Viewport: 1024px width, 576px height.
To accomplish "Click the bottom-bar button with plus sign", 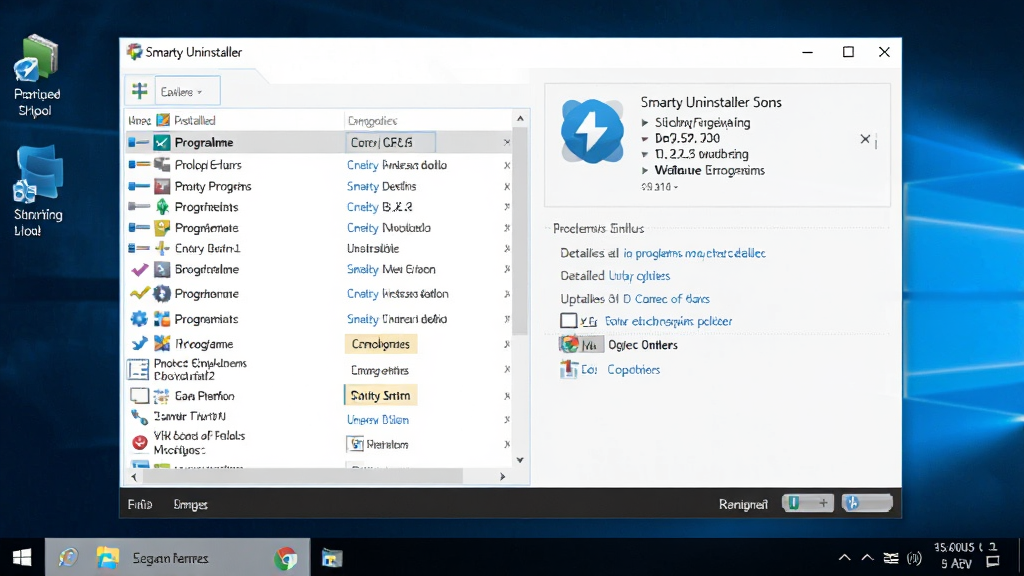I will pos(808,503).
